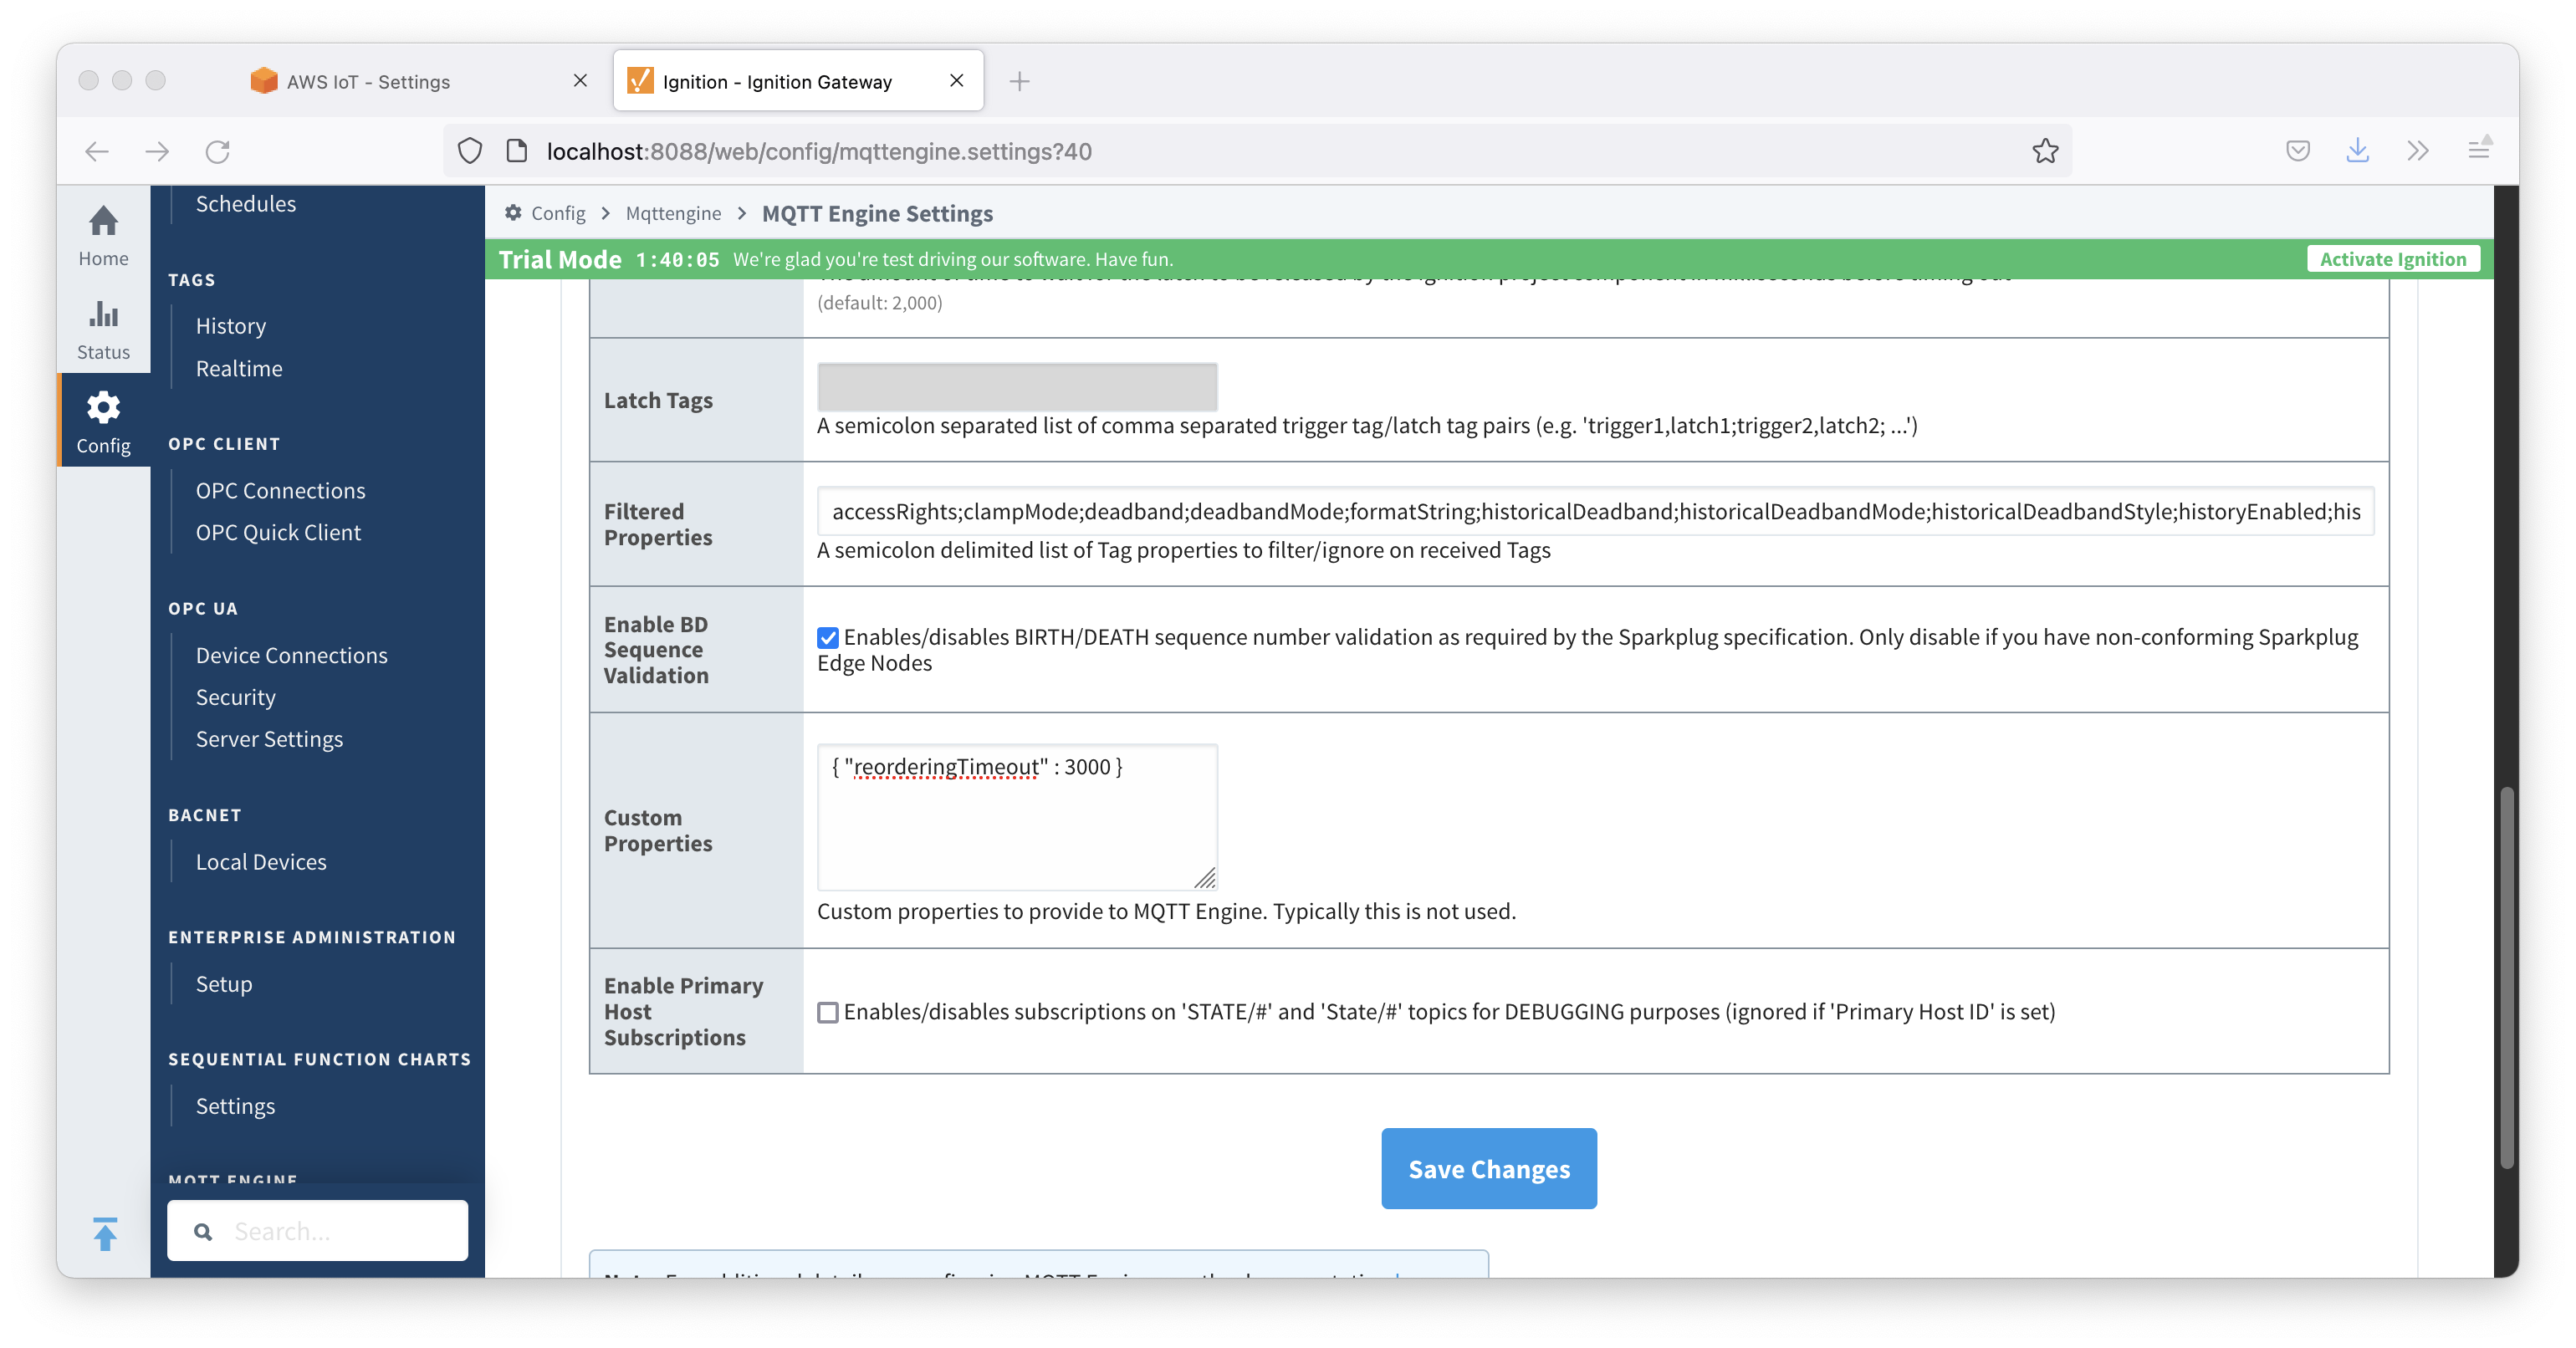Expand the toolbar overflow chevrons

pos(2418,151)
